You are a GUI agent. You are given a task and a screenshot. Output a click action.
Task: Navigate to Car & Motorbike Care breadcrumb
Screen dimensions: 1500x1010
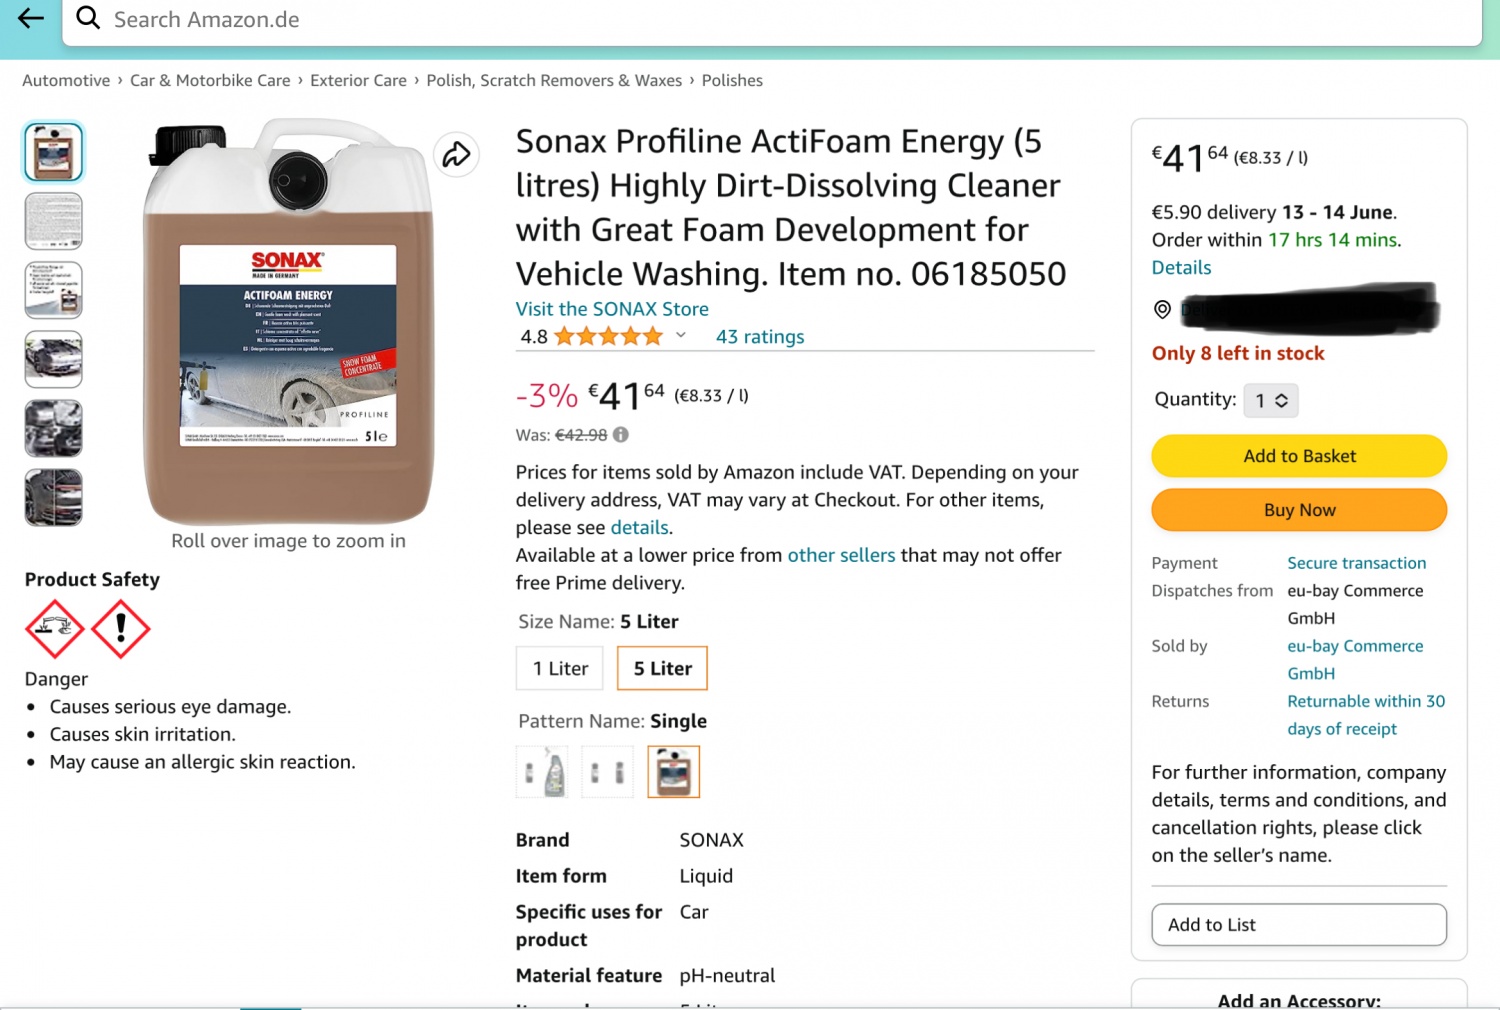[x=210, y=81]
